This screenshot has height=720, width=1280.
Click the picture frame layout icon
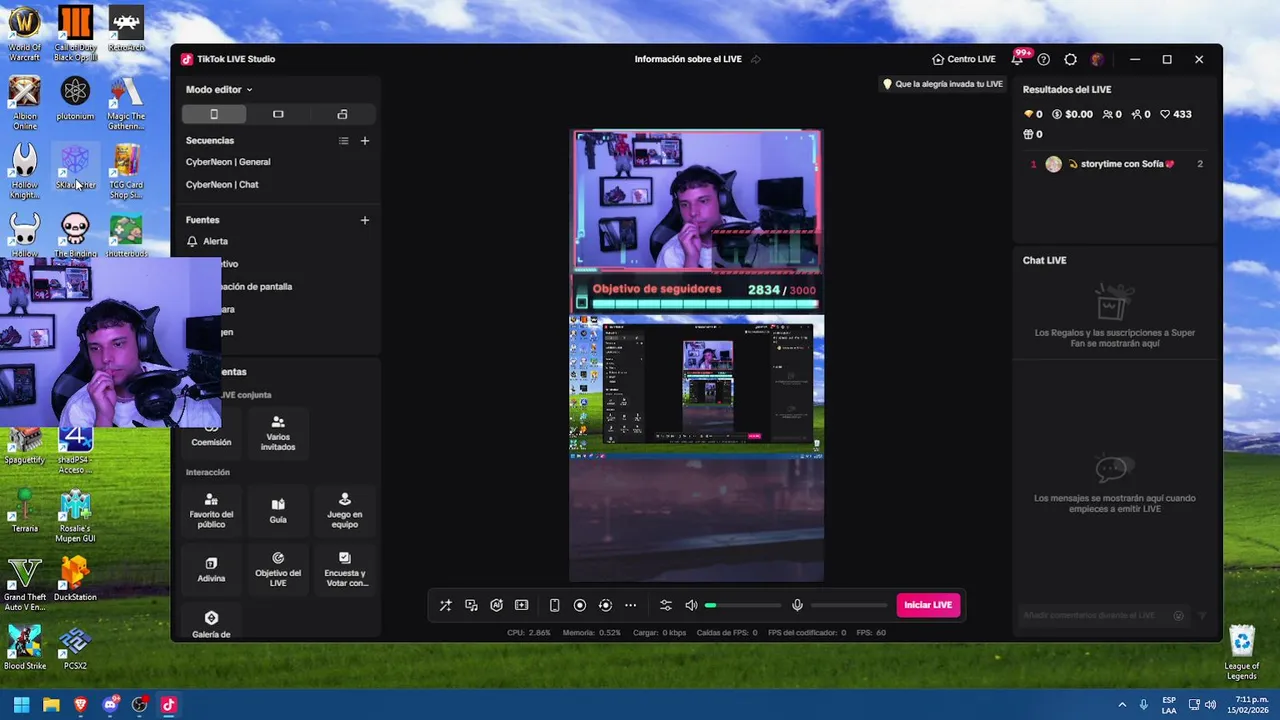[521, 605]
